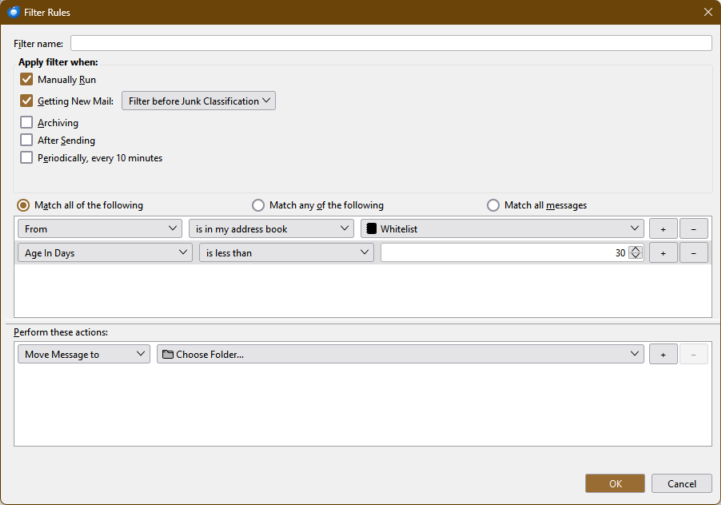The image size is (721, 505).
Task: Remove the Age In Days condition row
Action: (693, 252)
